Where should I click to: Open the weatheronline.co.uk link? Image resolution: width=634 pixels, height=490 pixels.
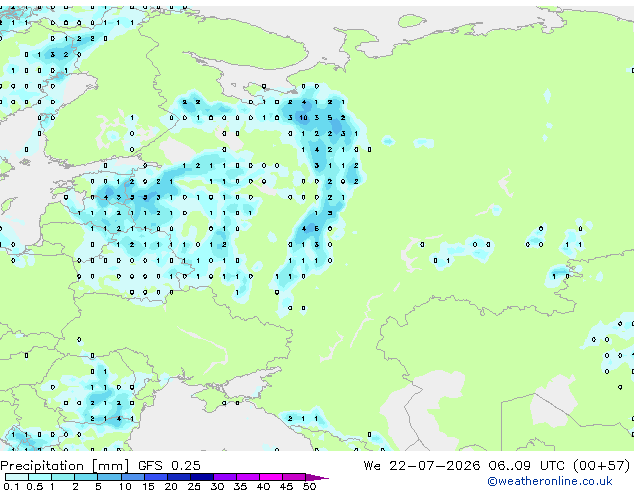point(550,481)
